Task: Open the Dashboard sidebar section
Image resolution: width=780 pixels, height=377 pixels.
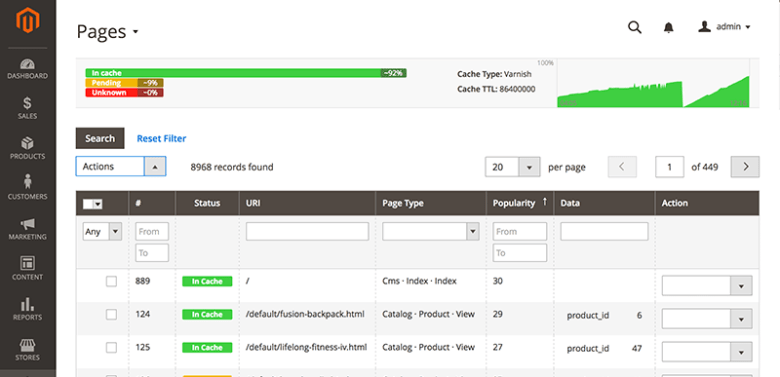Action: 28,70
